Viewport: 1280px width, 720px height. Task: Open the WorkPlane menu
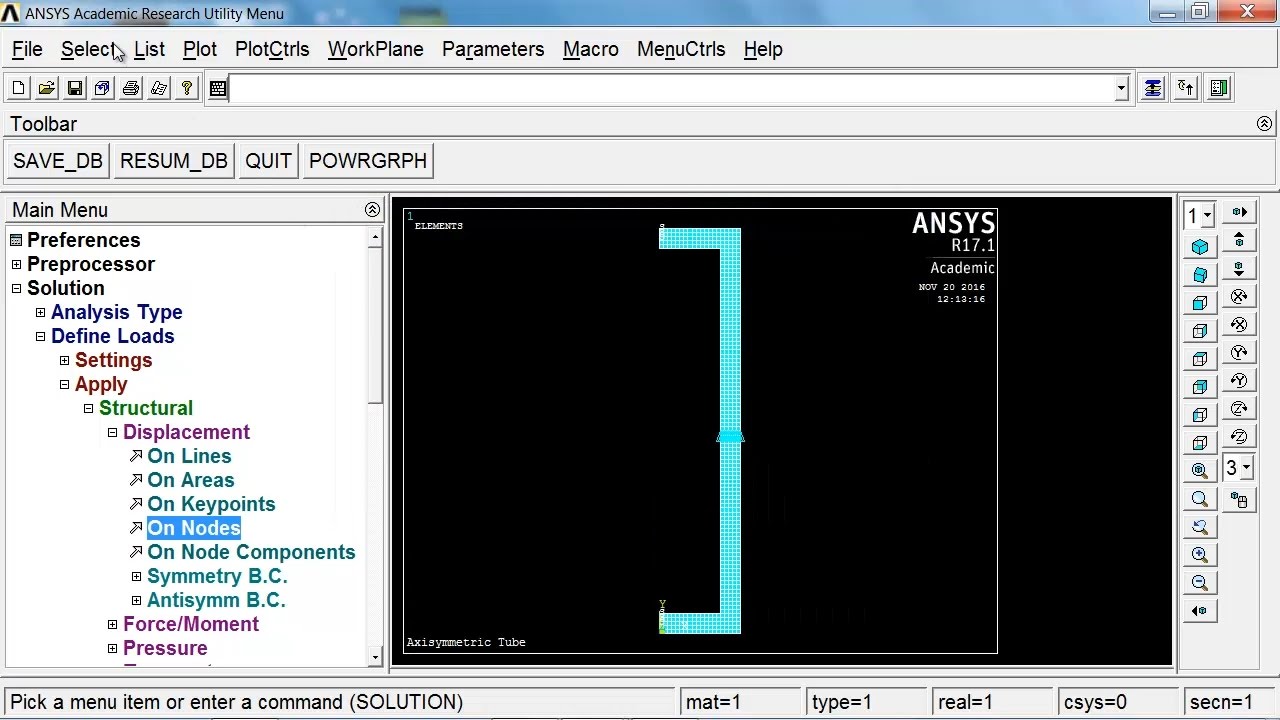(375, 49)
